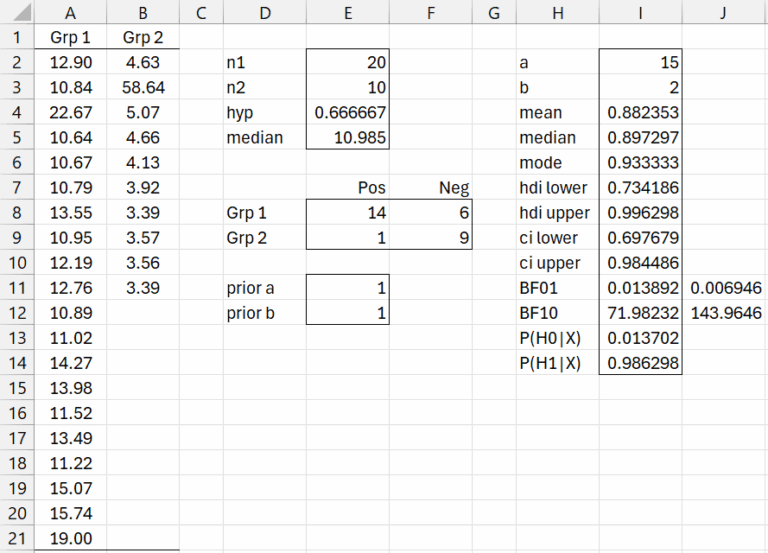Select cell with value 12.90

[x=71, y=62]
